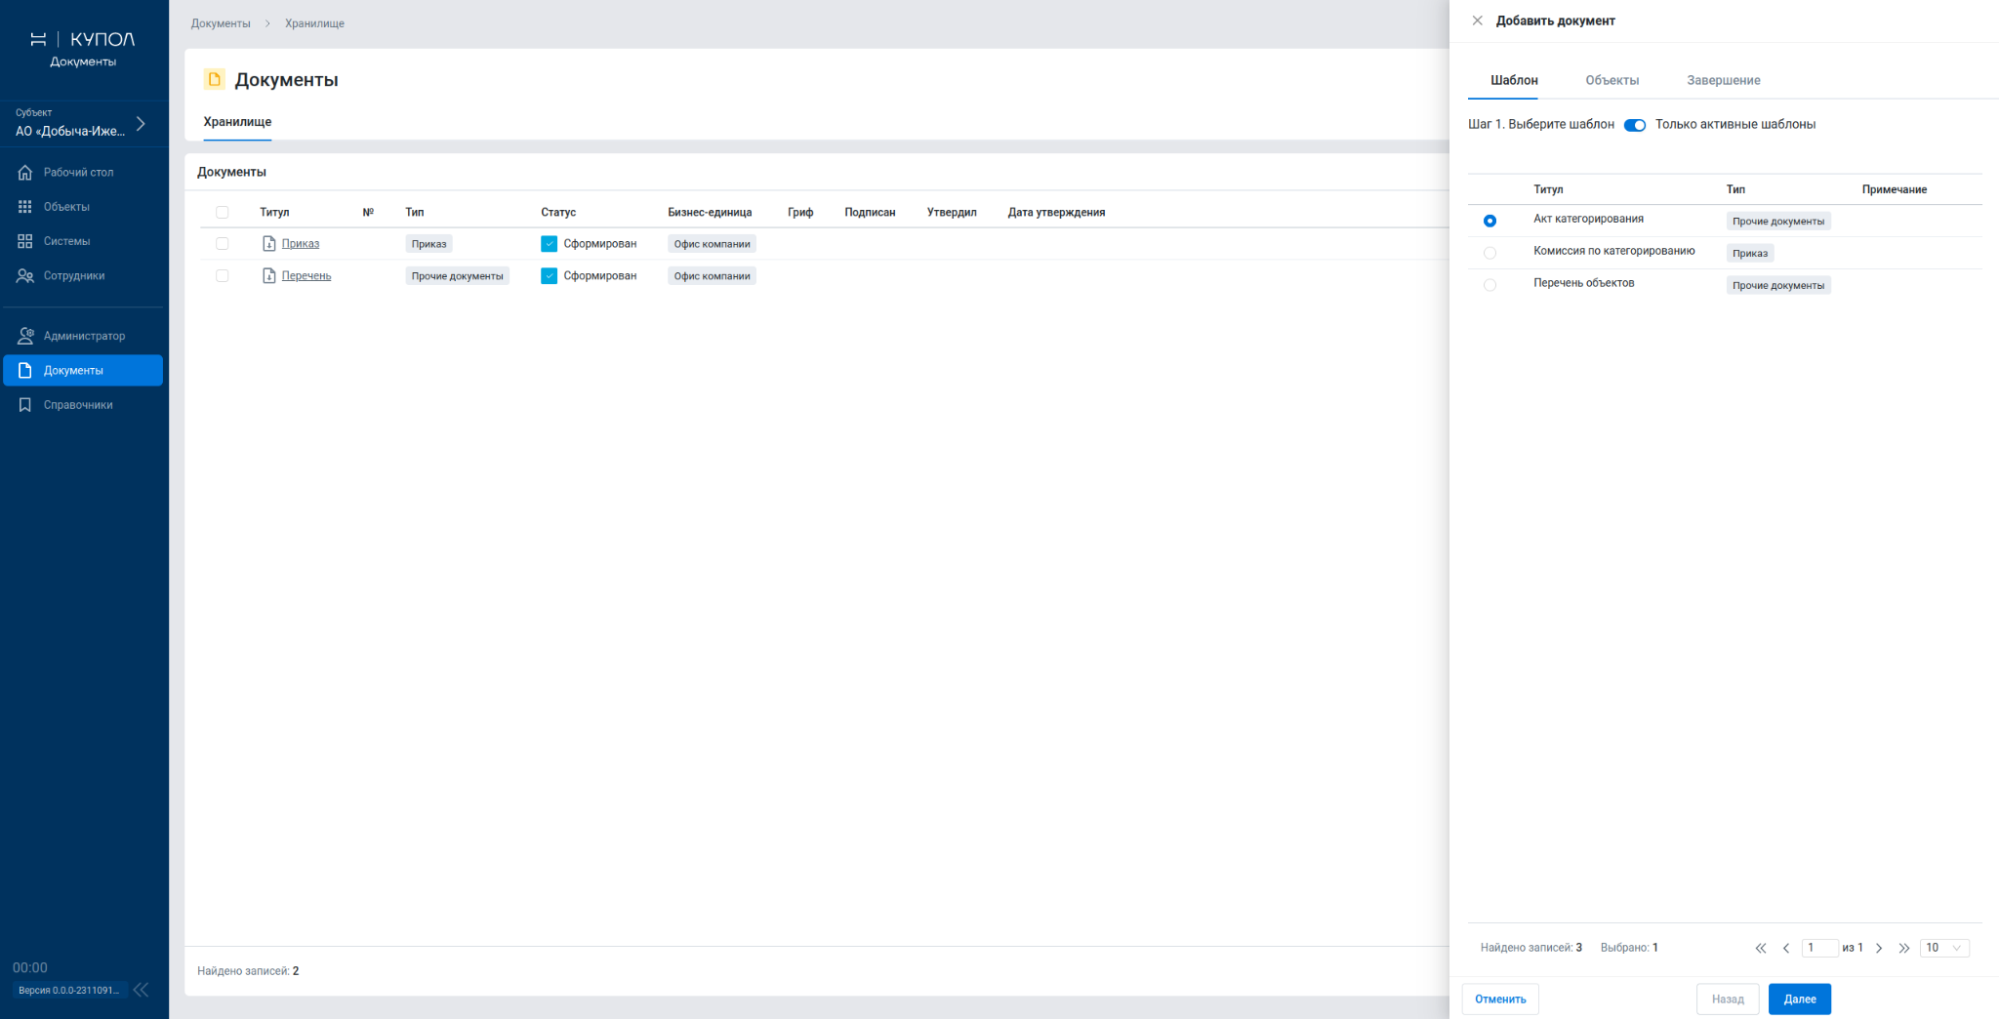Go to first page of templates
Screen dimensions: 1999x1020
1761,948
